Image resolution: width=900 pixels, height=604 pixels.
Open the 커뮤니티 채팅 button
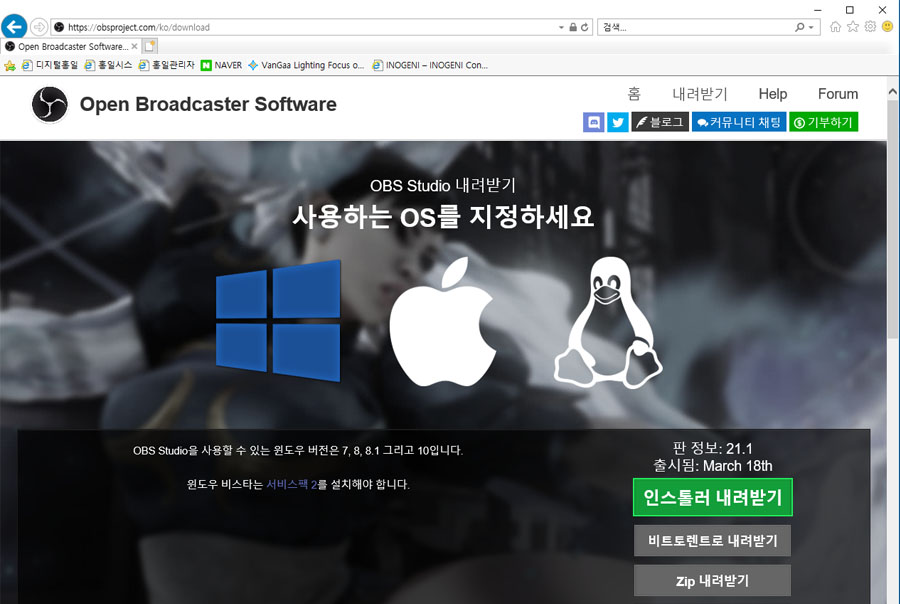[739, 122]
